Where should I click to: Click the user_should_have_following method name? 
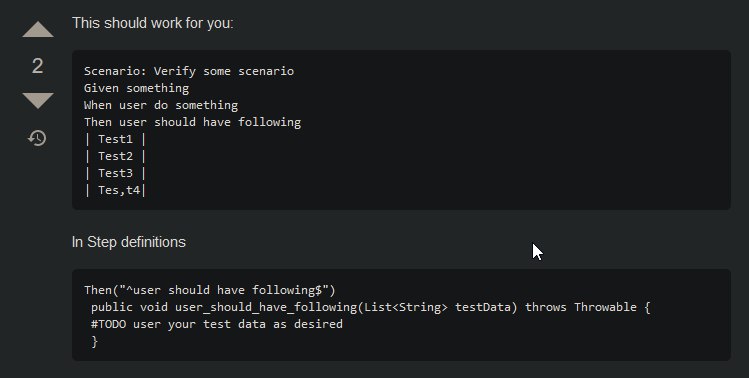click(x=266, y=307)
